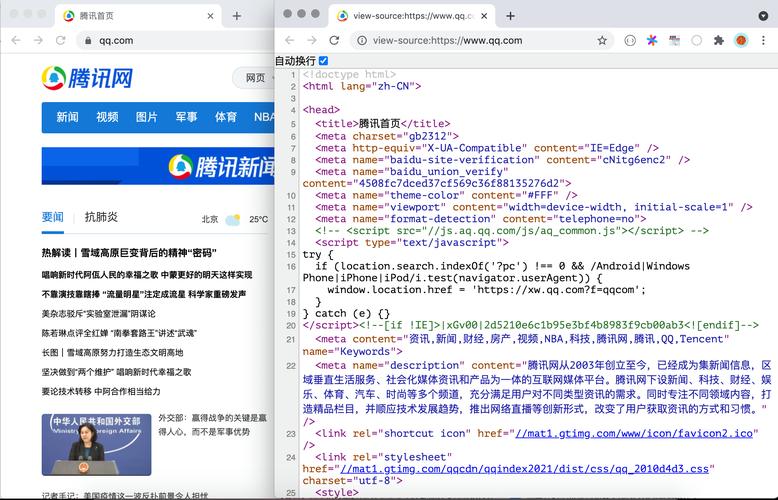Open the user profile avatar

point(741,41)
